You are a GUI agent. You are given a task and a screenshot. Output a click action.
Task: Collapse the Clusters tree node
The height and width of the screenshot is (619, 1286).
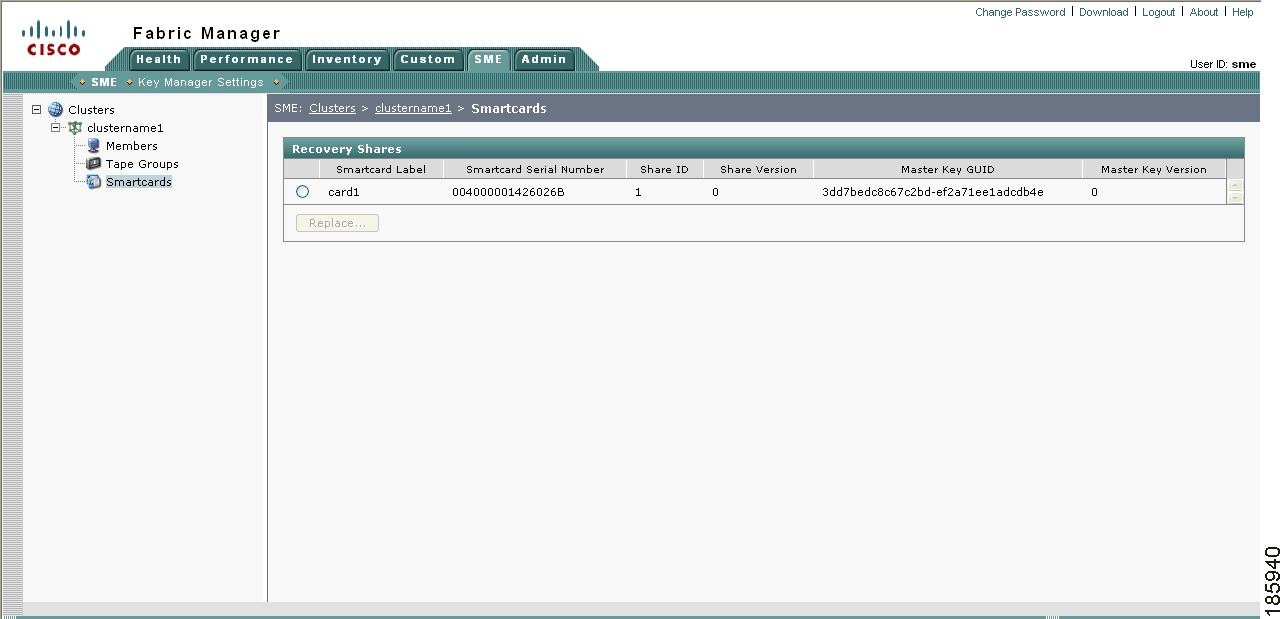(37, 110)
